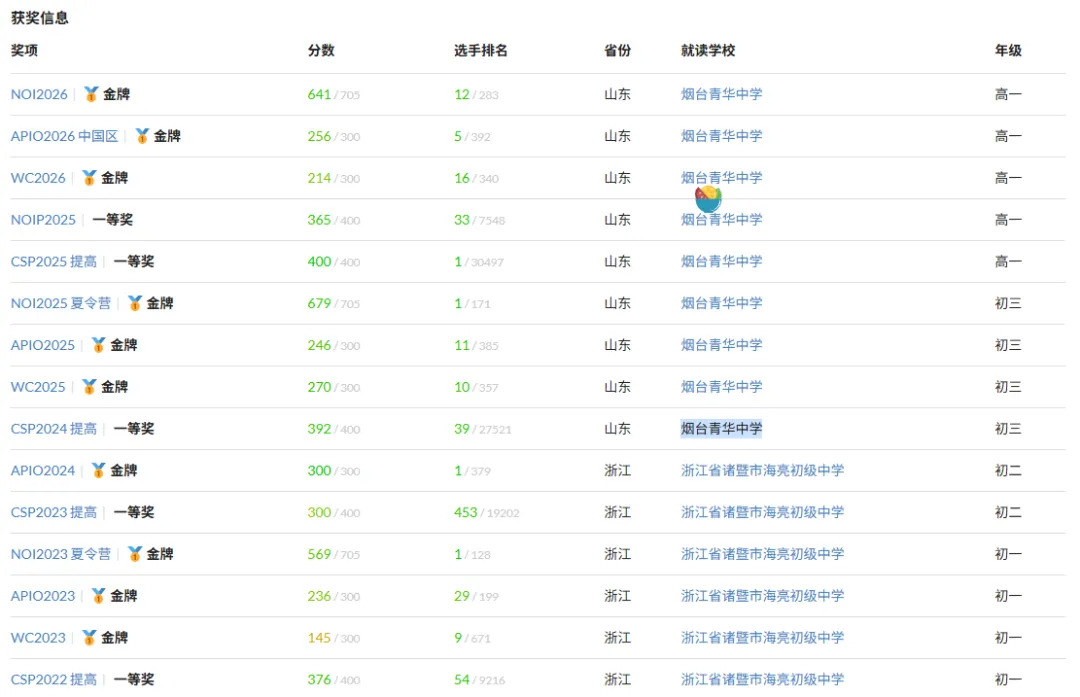Image resolution: width=1080 pixels, height=697 pixels.
Task: Click 山东 province in WC2026 row
Action: point(617,178)
